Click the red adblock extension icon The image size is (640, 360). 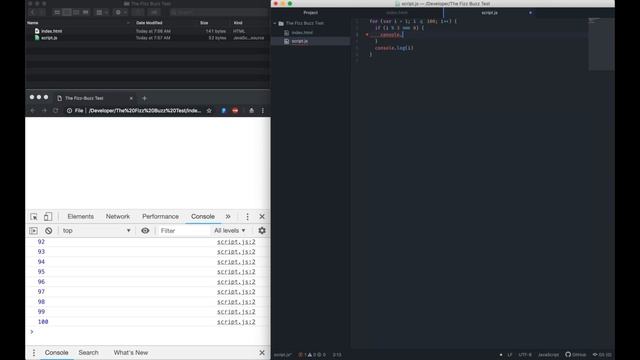click(x=235, y=111)
